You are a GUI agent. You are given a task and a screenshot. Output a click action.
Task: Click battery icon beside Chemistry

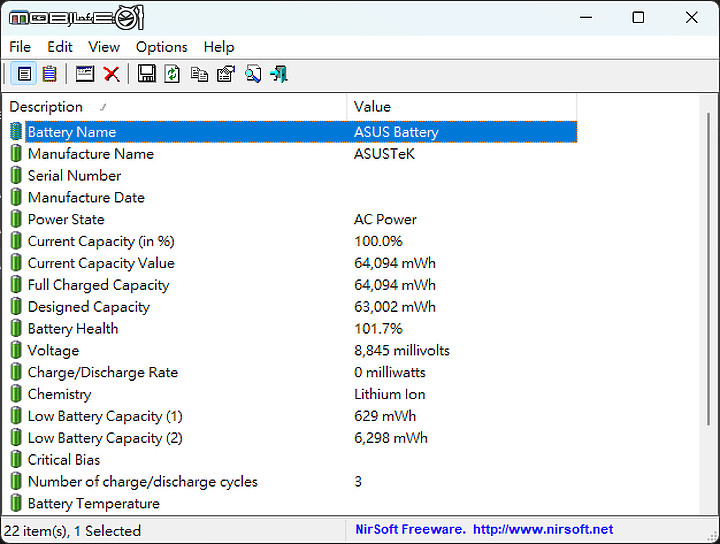[x=16, y=394]
